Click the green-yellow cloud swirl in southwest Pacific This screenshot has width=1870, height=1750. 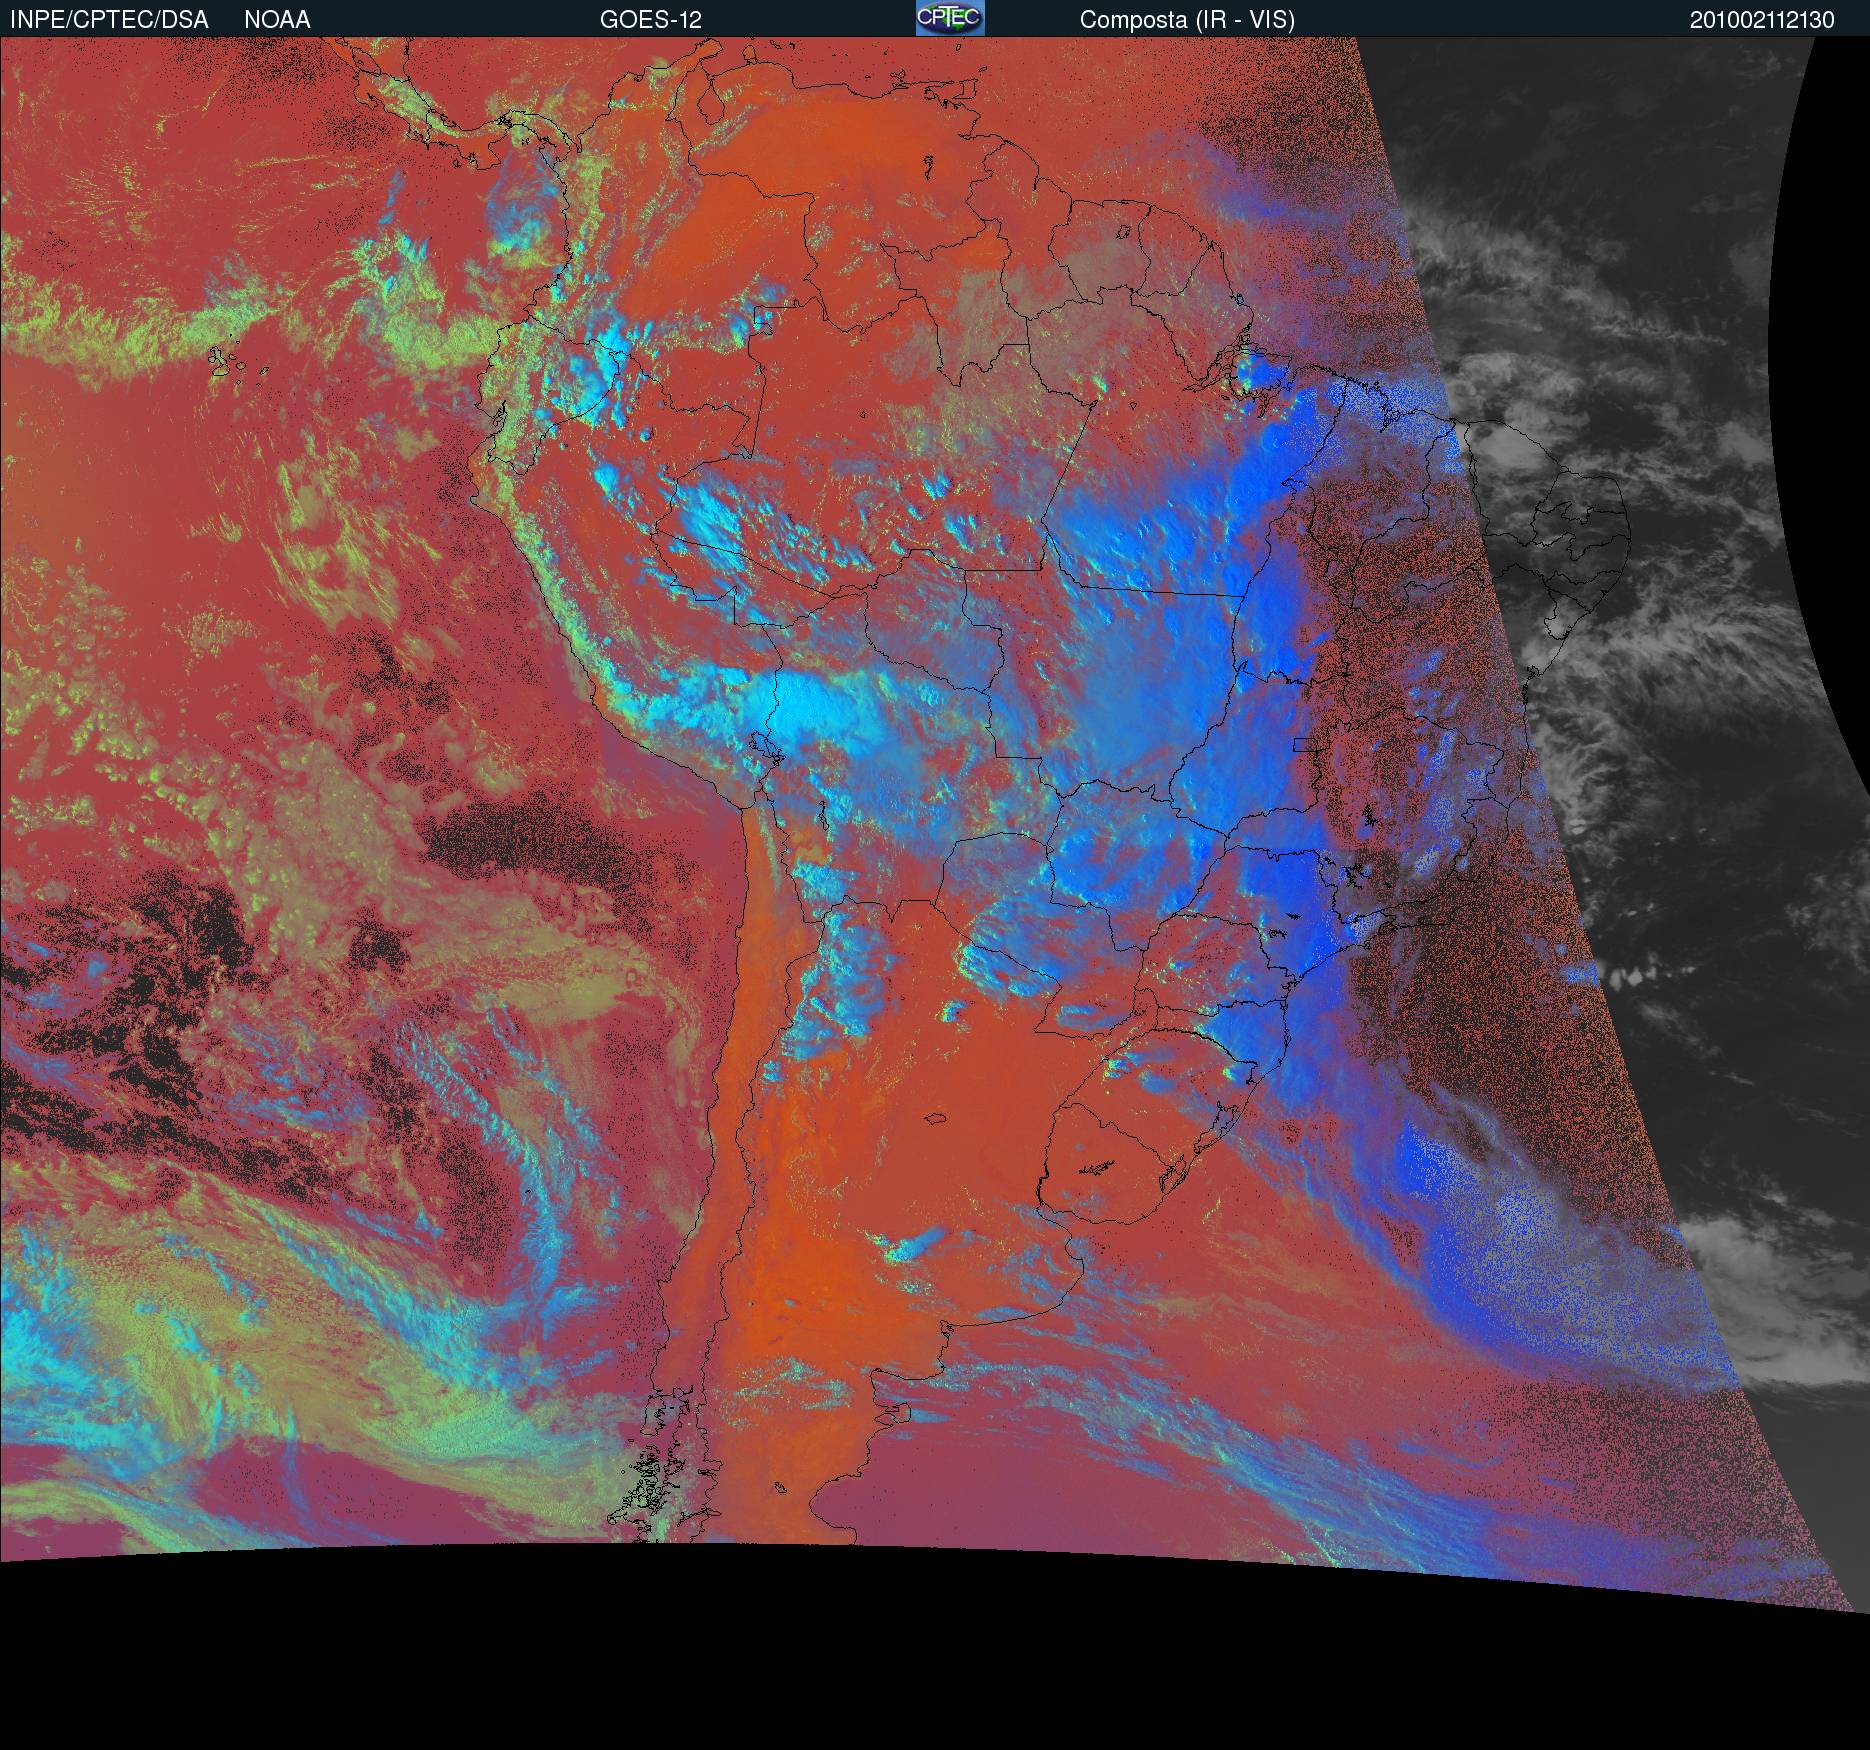pyautogui.click(x=150, y=1350)
